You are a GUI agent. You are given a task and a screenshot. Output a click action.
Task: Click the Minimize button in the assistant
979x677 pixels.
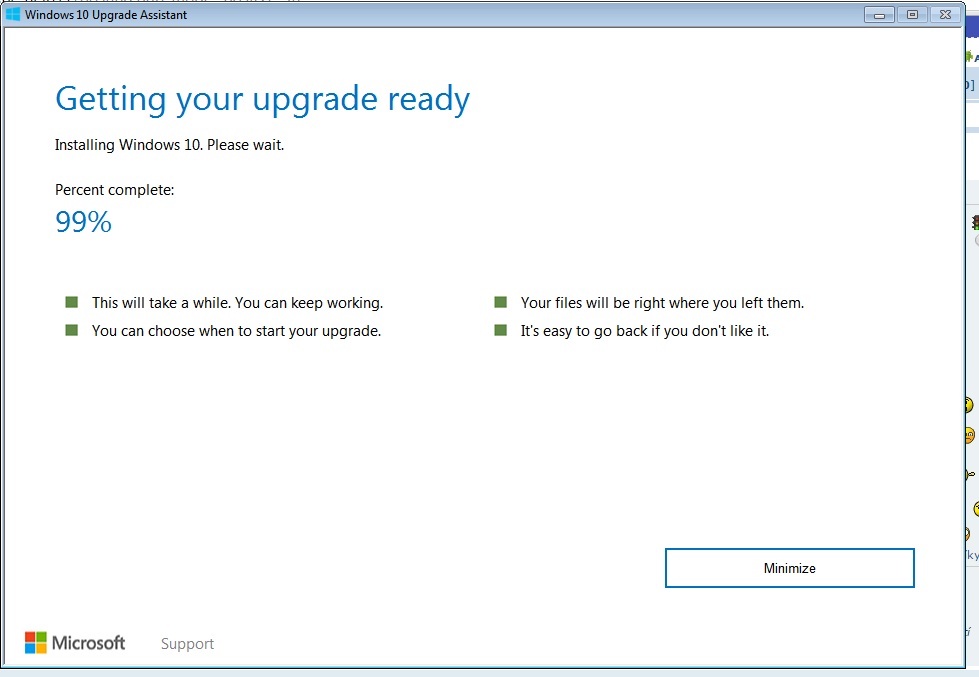click(x=789, y=568)
